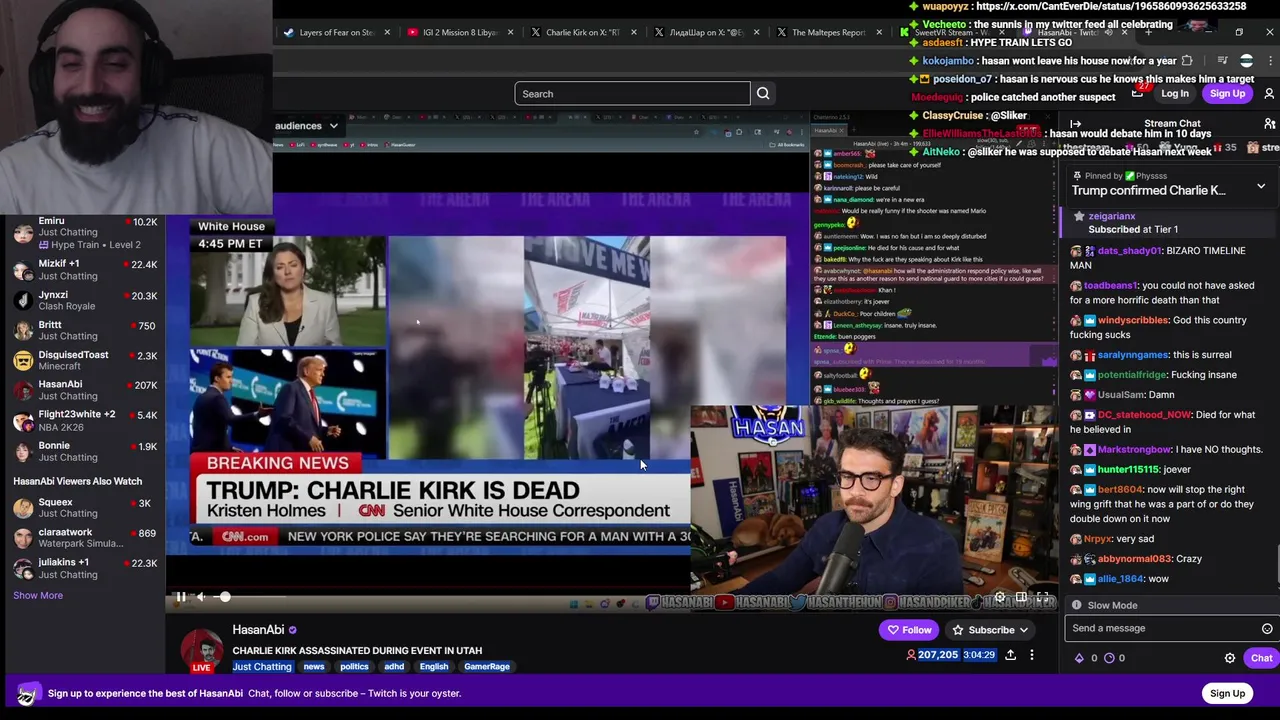Image resolution: width=1280 pixels, height=720 pixels.
Task: Click zeigarianx subscriber name in chat
Action: pos(1112,216)
